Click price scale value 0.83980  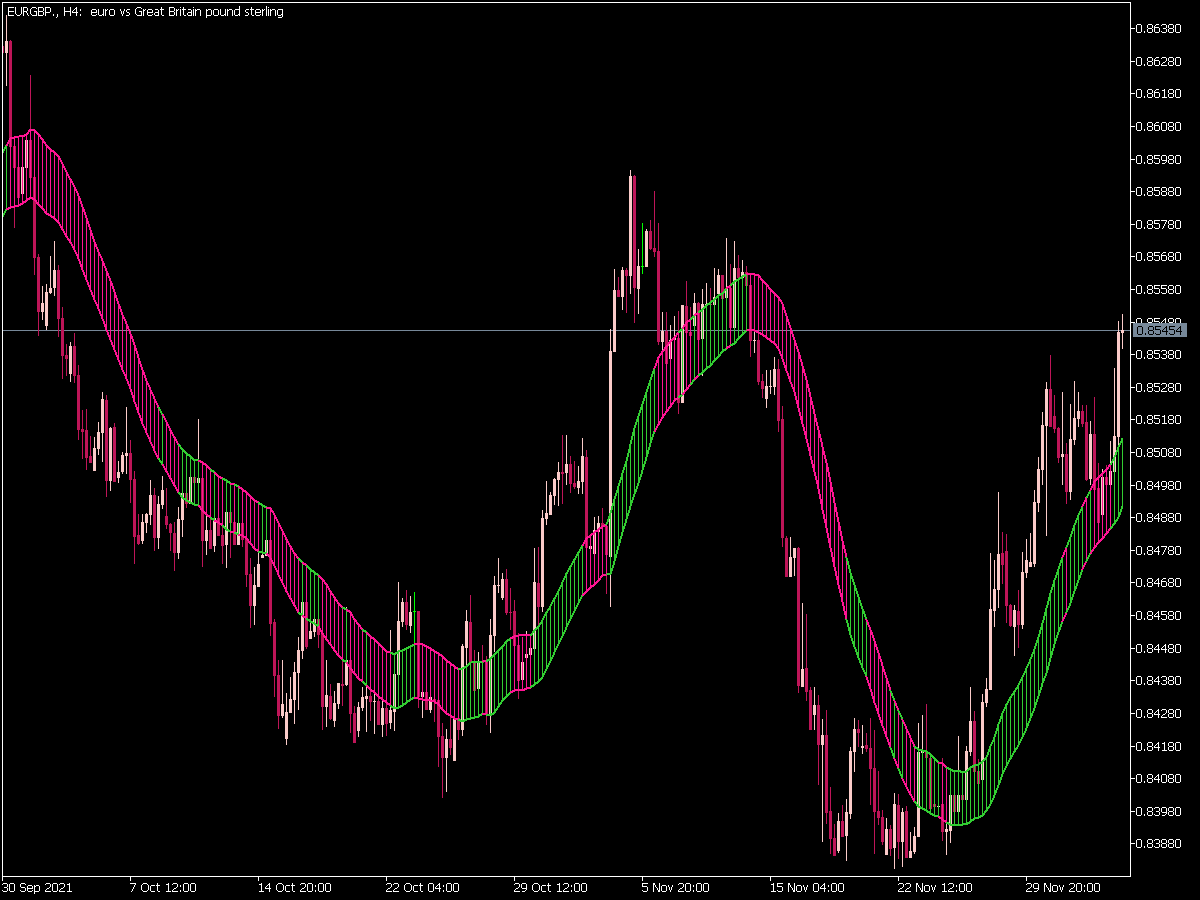(1161, 810)
